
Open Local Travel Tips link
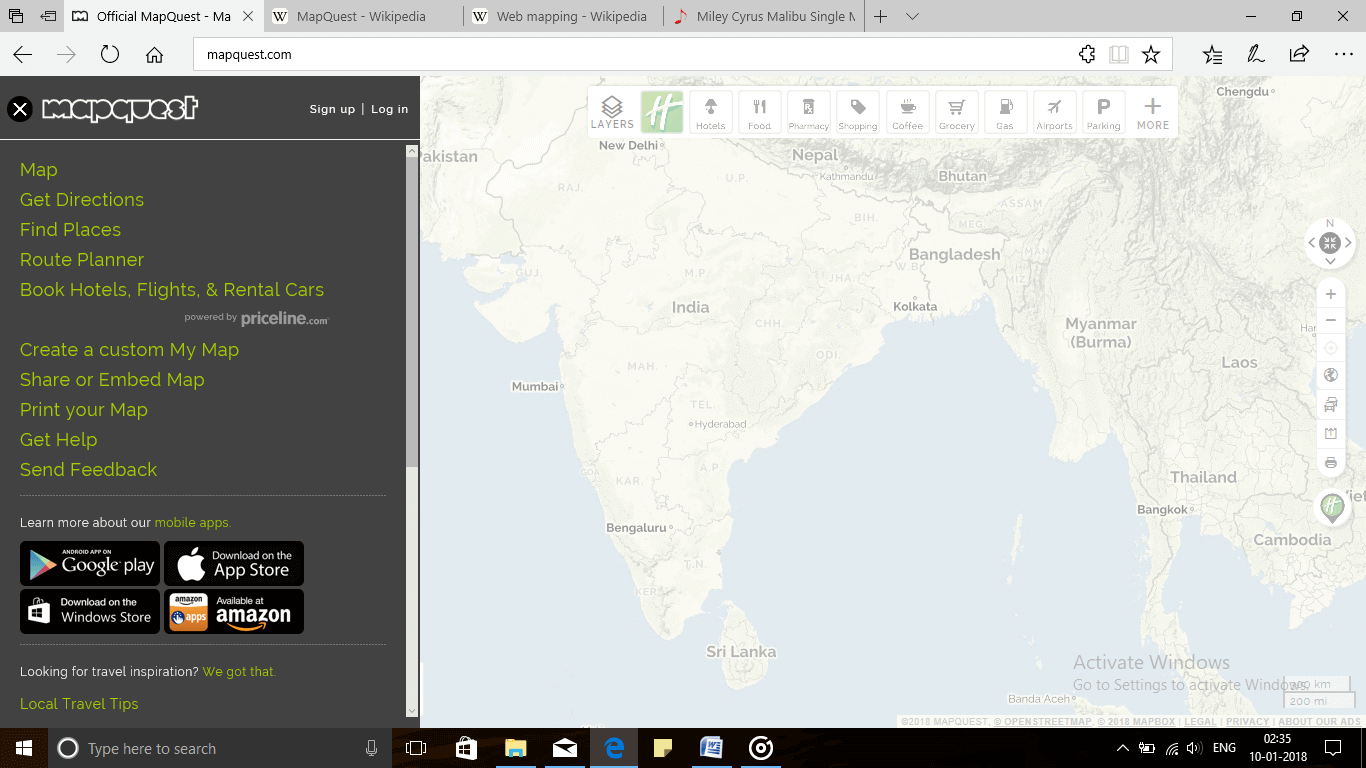tap(79, 704)
